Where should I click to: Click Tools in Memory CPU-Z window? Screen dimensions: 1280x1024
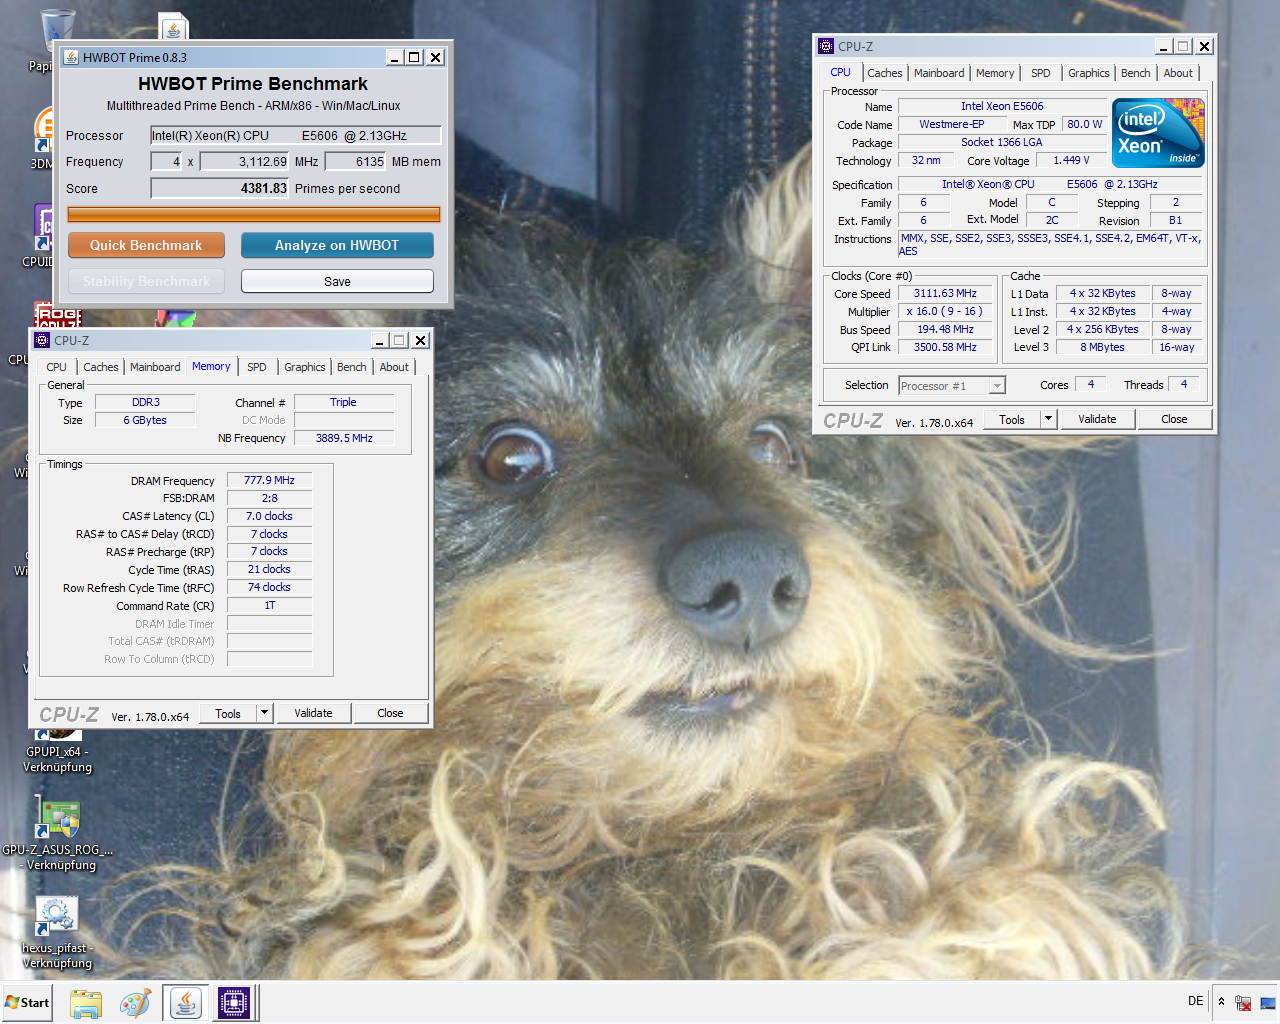click(228, 713)
